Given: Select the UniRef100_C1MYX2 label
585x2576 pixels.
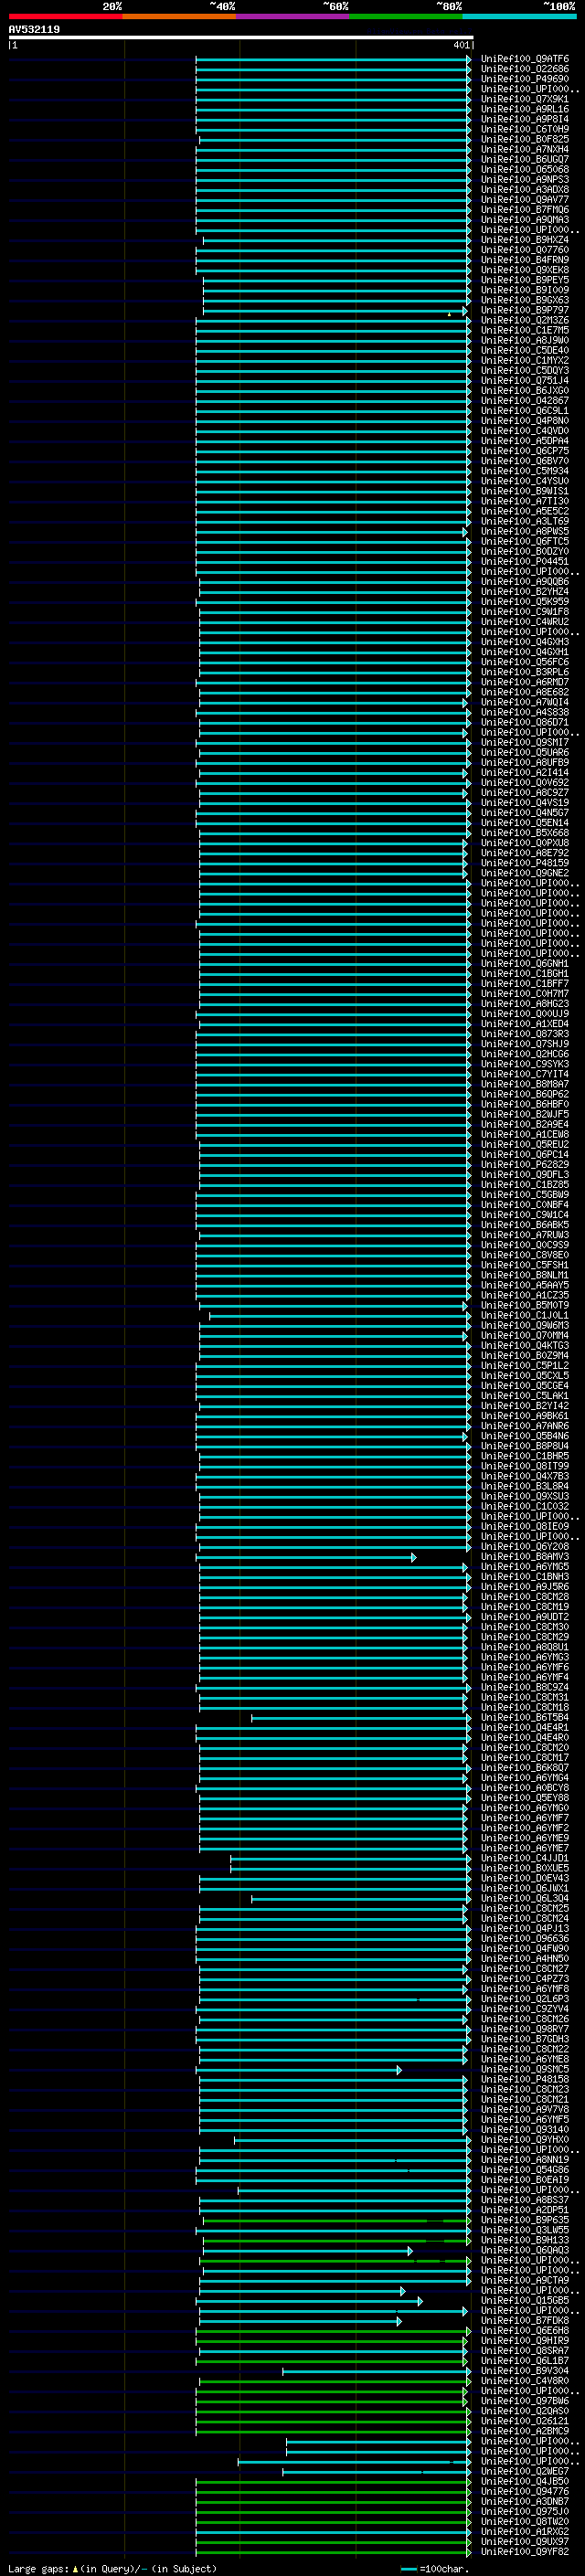Looking at the screenshot, I should (524, 361).
